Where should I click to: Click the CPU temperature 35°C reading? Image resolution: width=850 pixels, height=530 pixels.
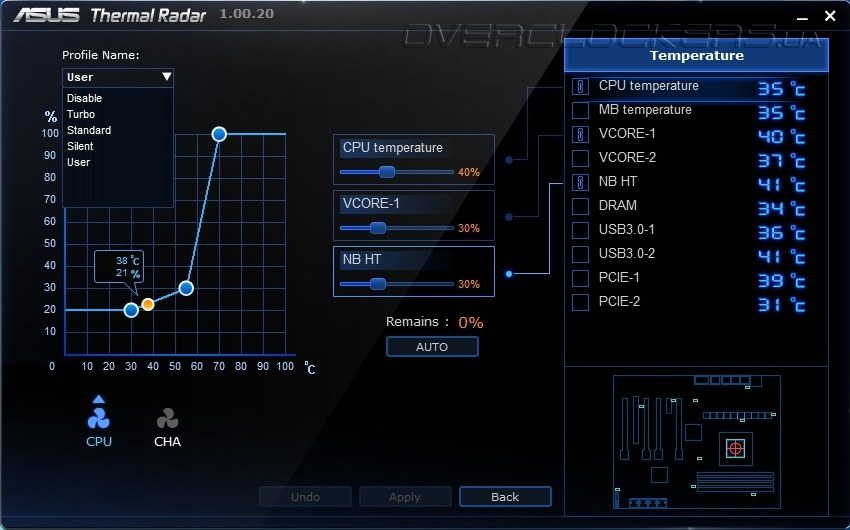tap(781, 89)
